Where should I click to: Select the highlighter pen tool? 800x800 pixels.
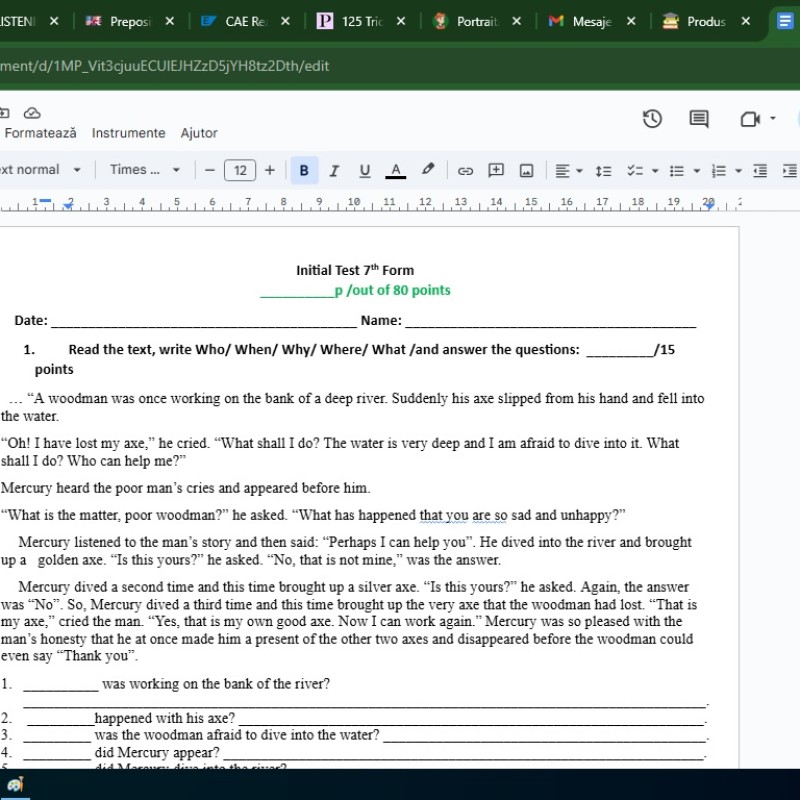pos(428,170)
